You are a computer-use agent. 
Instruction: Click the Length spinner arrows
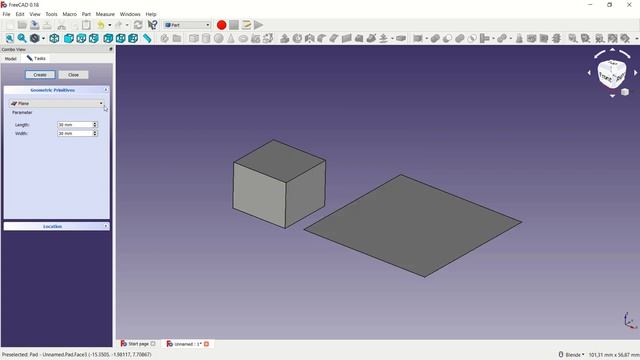95,124
